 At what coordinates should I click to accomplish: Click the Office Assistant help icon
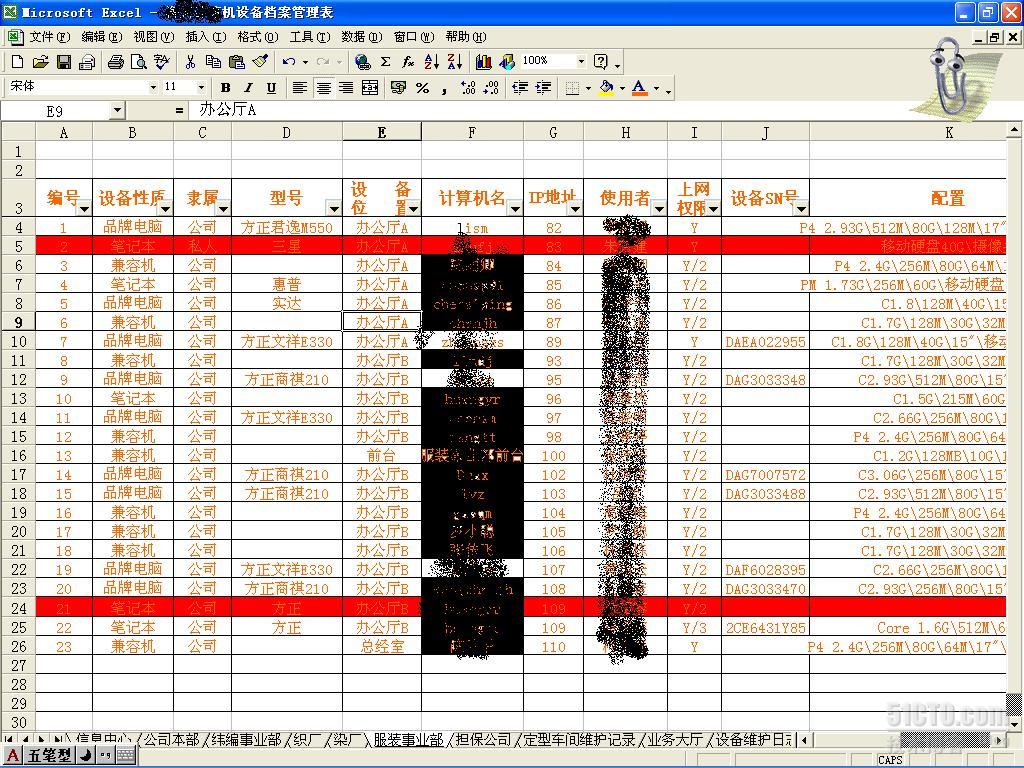coord(601,62)
